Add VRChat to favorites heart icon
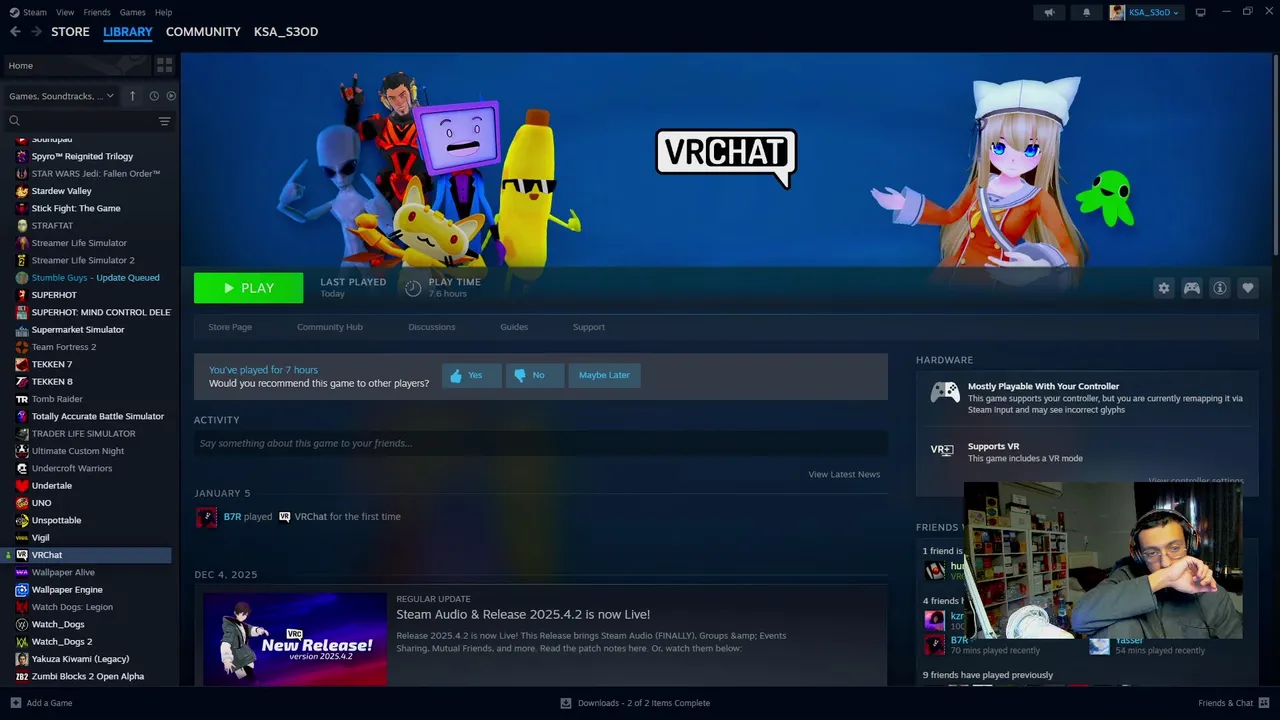Image resolution: width=1280 pixels, height=720 pixels. click(1248, 288)
